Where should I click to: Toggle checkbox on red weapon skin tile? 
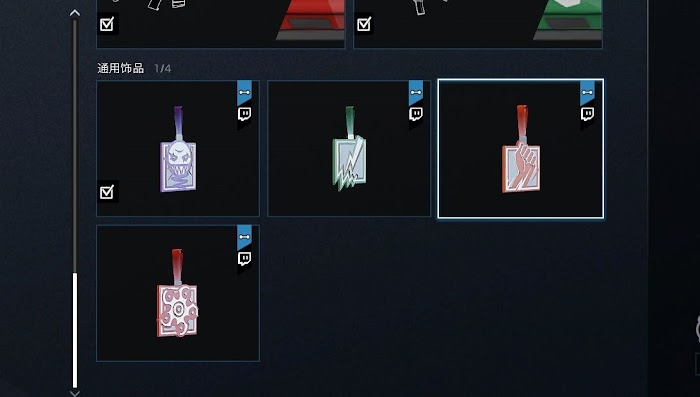[107, 24]
